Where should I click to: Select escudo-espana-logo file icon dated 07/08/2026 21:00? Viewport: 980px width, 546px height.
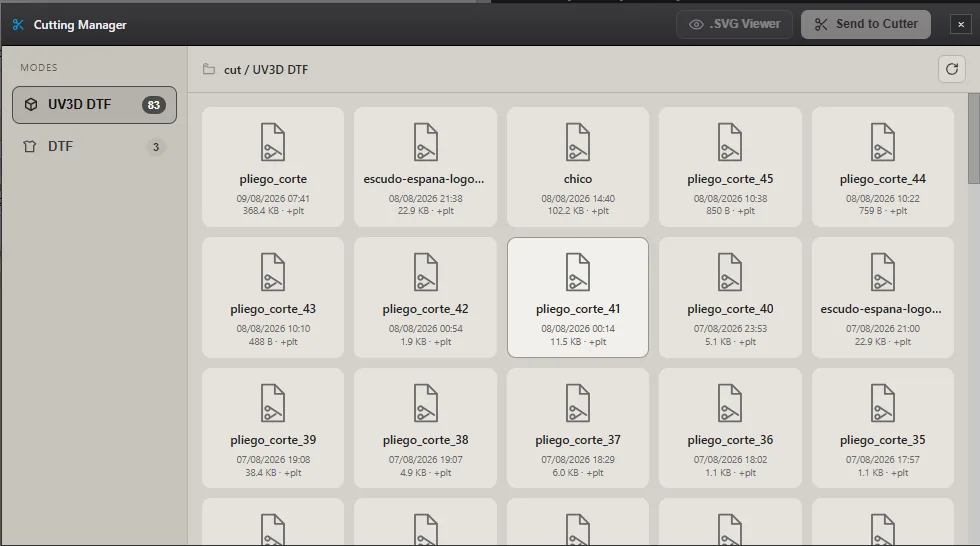pyautogui.click(x=882, y=272)
